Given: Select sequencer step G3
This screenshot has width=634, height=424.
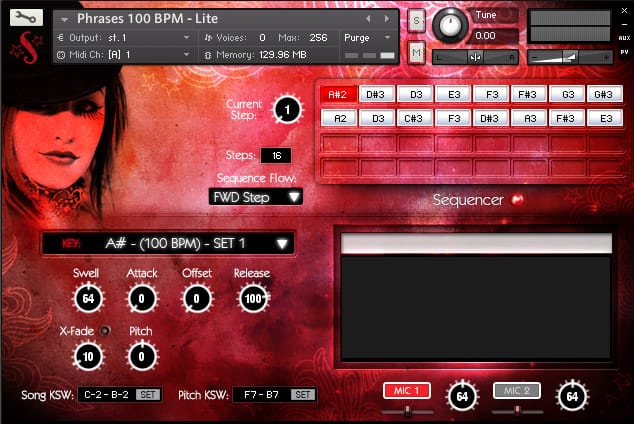Looking at the screenshot, I should point(568,95).
